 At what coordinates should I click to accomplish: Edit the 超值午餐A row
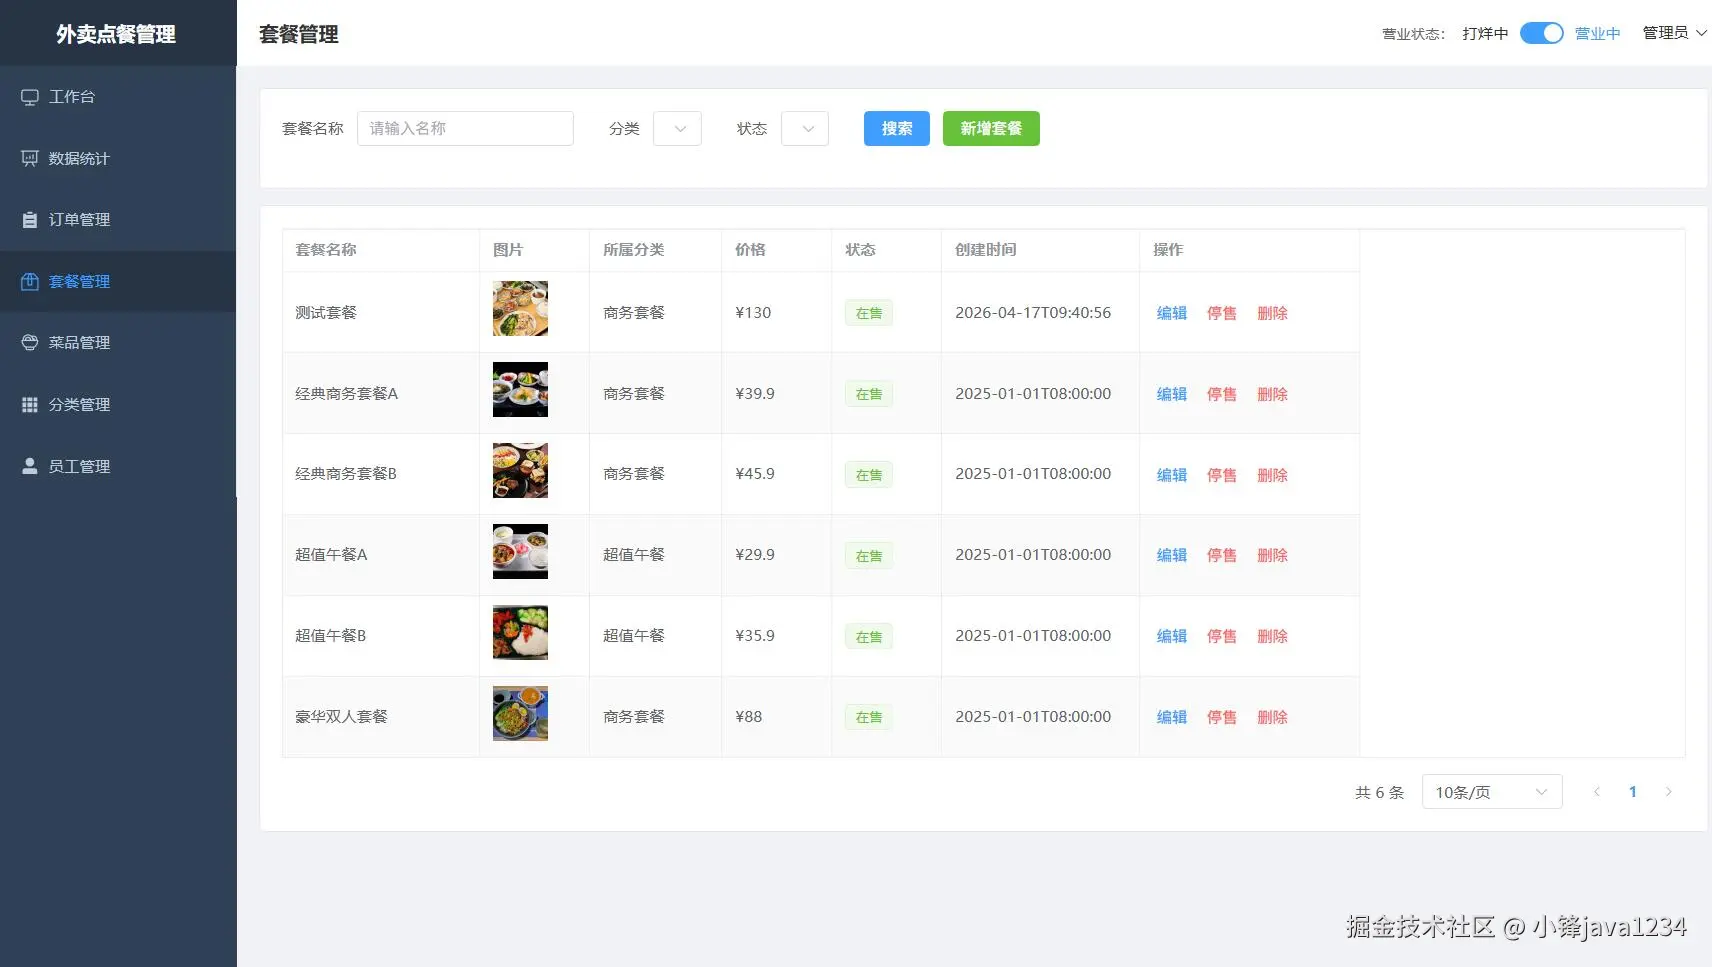[x=1172, y=555]
